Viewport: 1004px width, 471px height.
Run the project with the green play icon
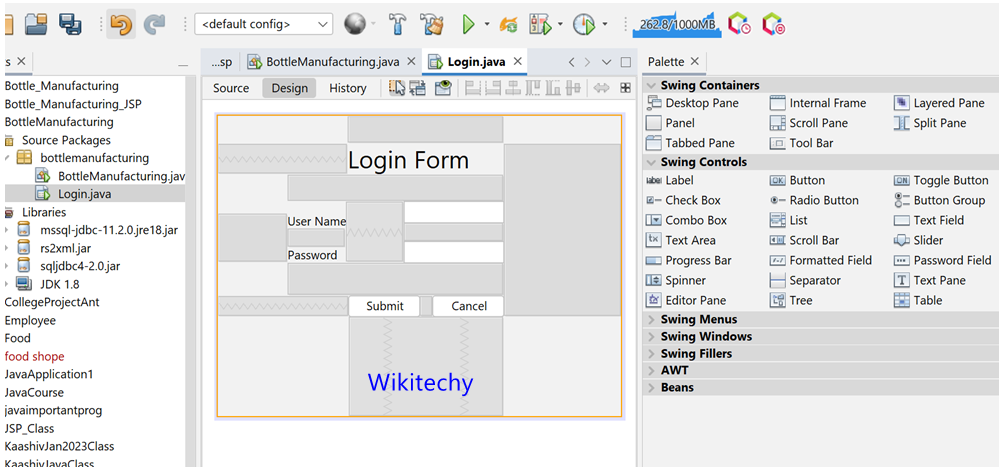468,23
